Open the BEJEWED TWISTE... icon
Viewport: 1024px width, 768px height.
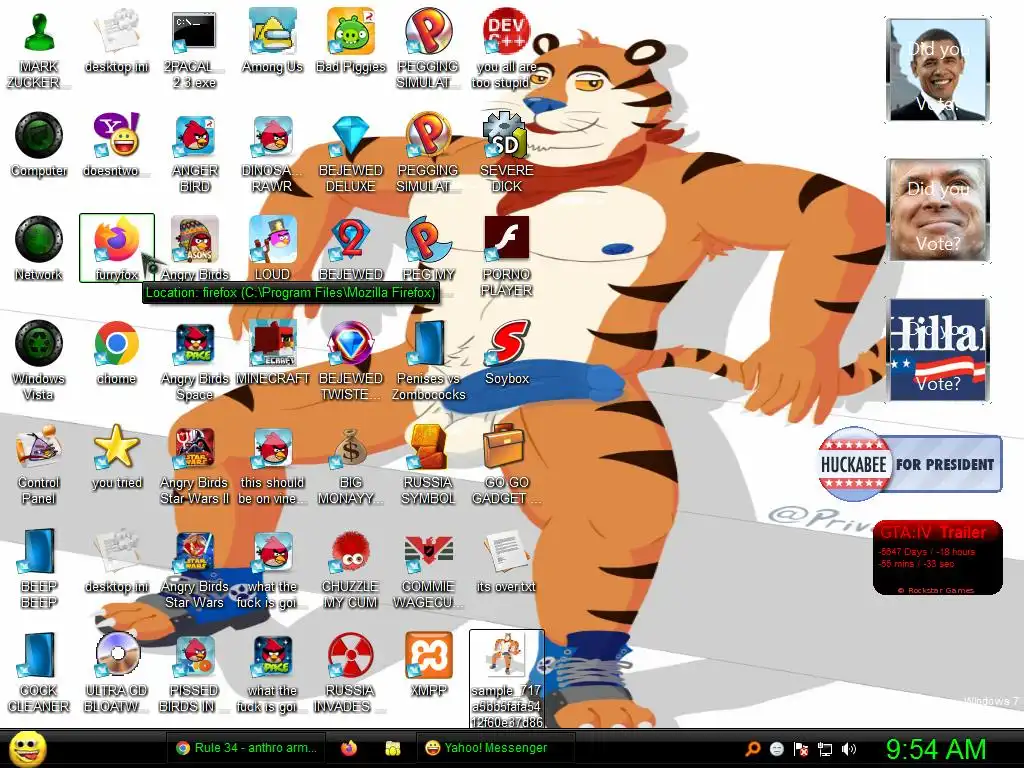point(351,344)
